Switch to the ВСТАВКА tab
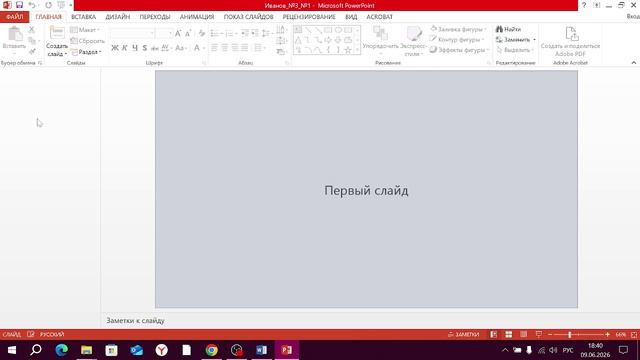This screenshot has height=360, width=640. 83,17
